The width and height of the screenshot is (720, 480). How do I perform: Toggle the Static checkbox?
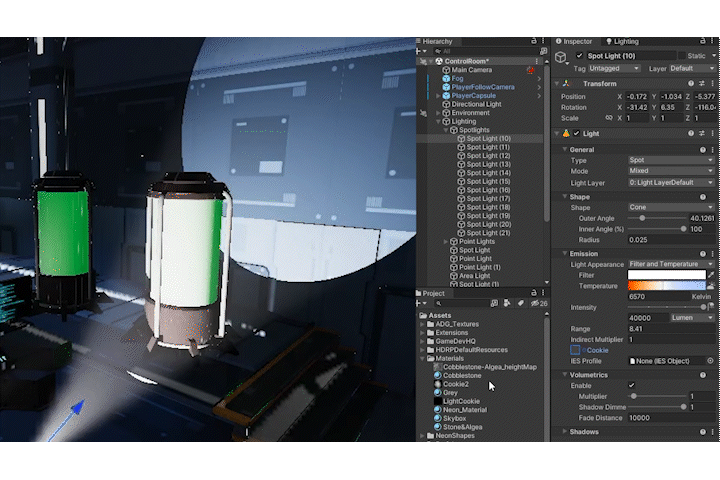point(683,55)
